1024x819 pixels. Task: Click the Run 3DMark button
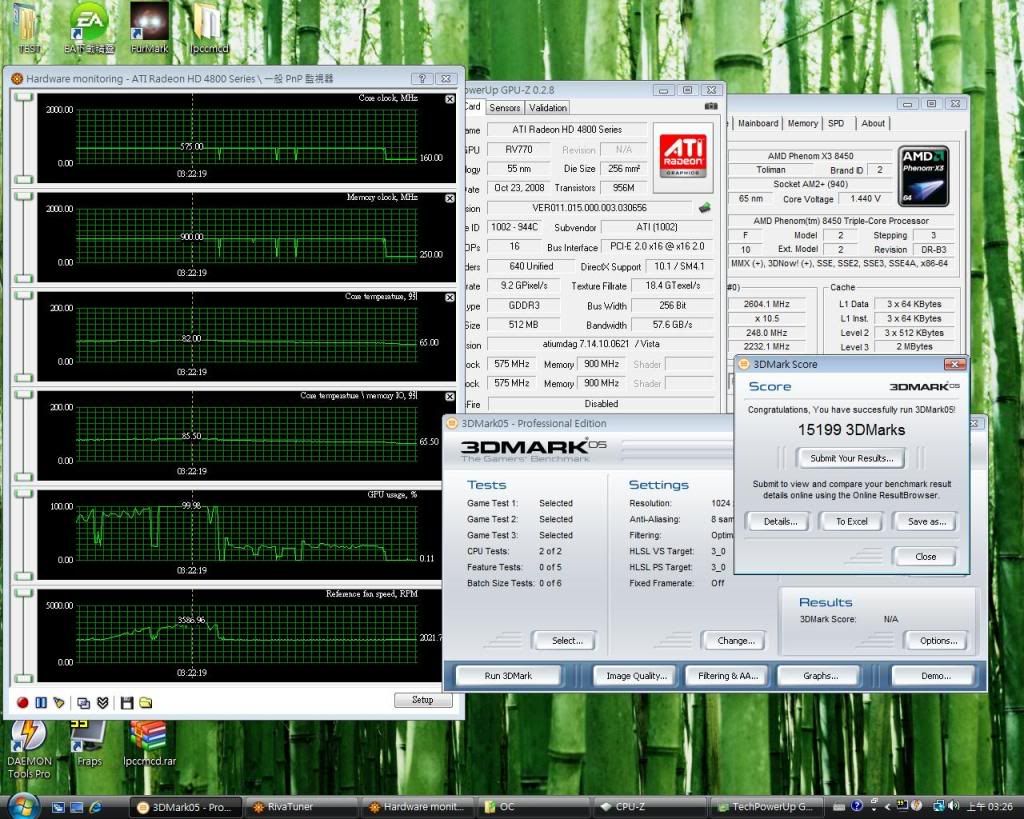(508, 675)
